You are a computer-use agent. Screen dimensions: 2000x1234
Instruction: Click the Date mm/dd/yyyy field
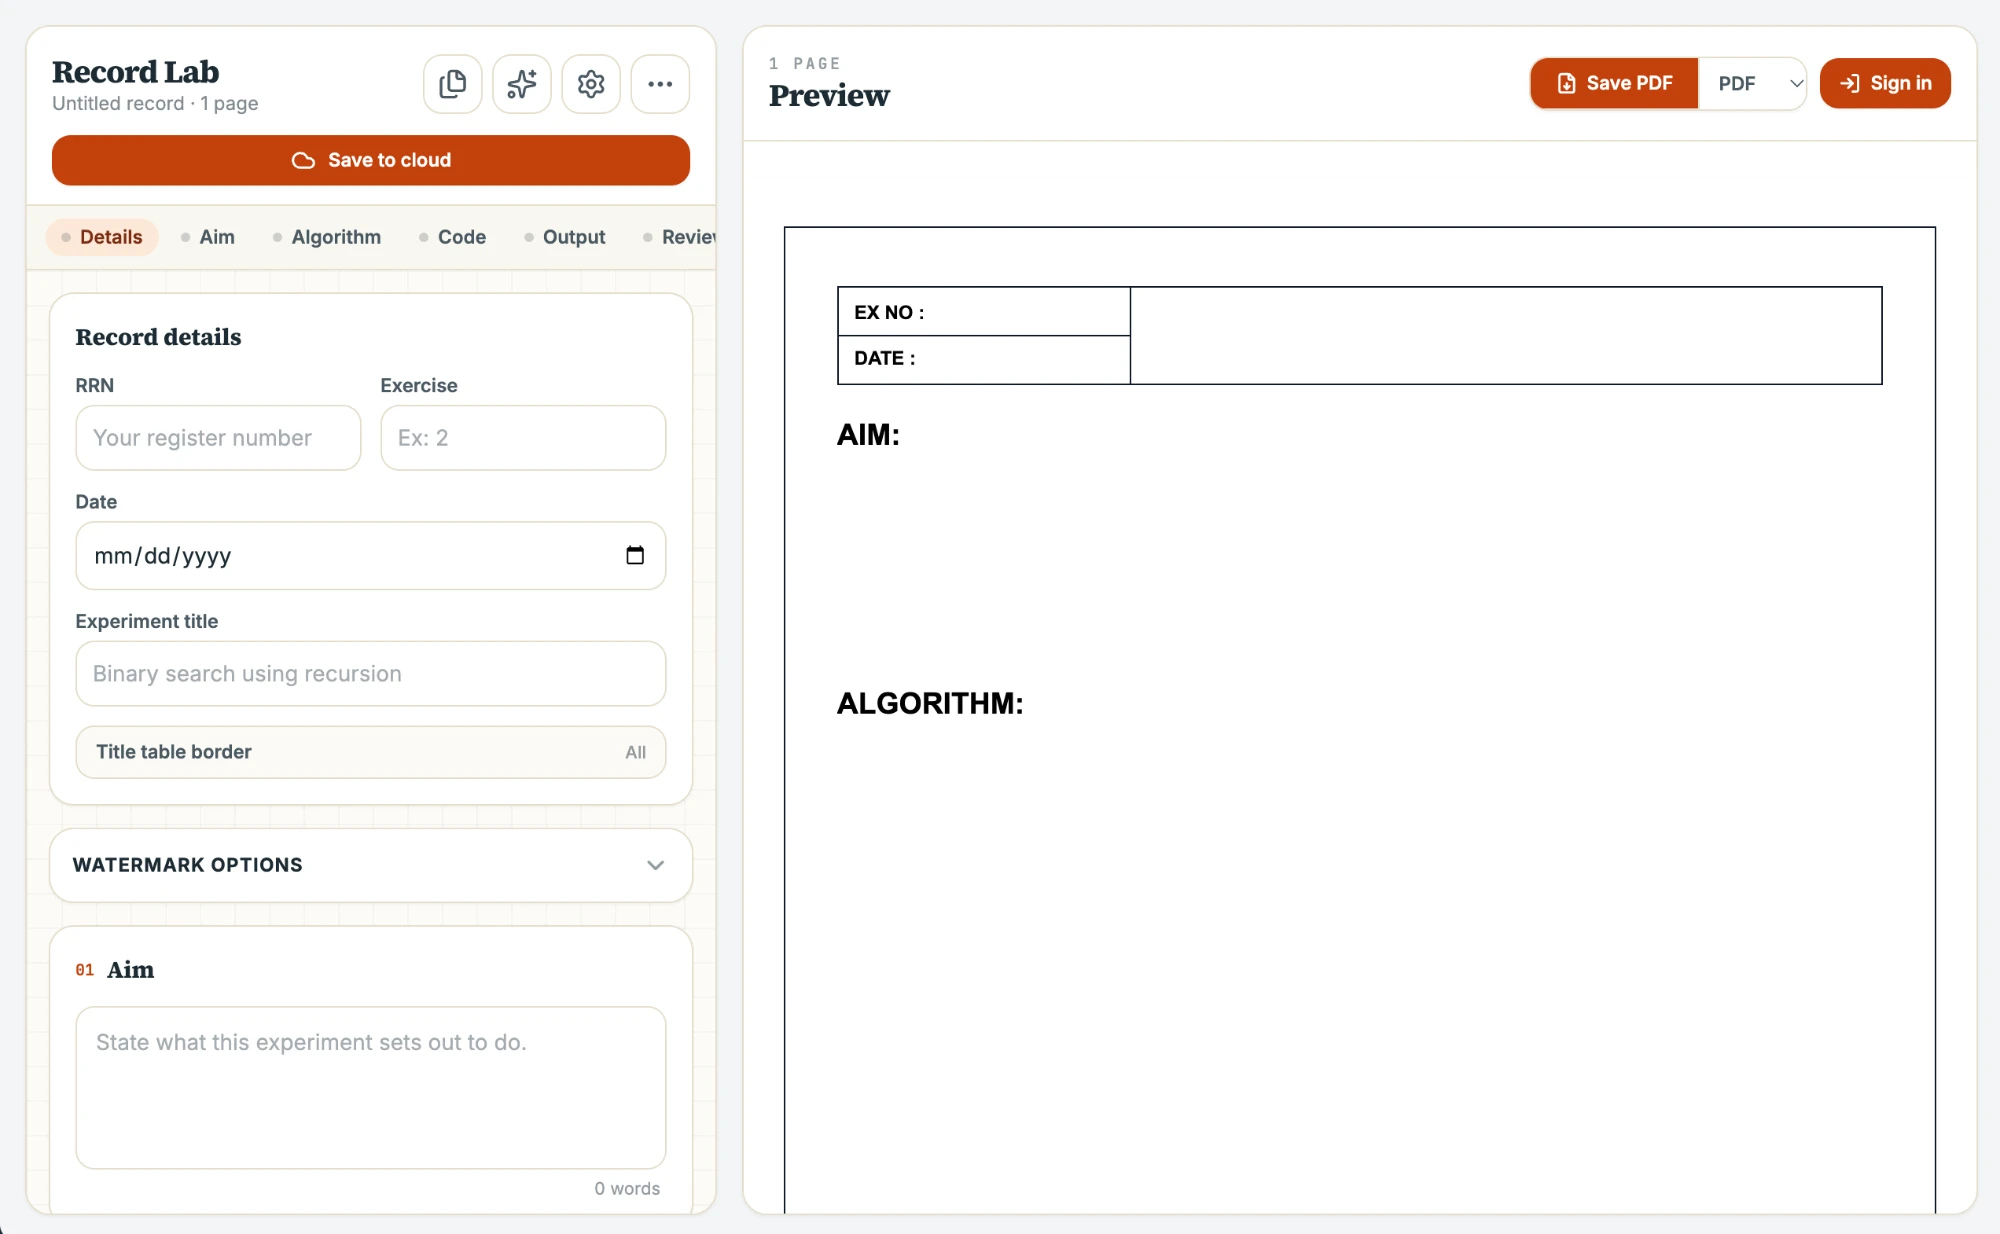click(x=371, y=555)
